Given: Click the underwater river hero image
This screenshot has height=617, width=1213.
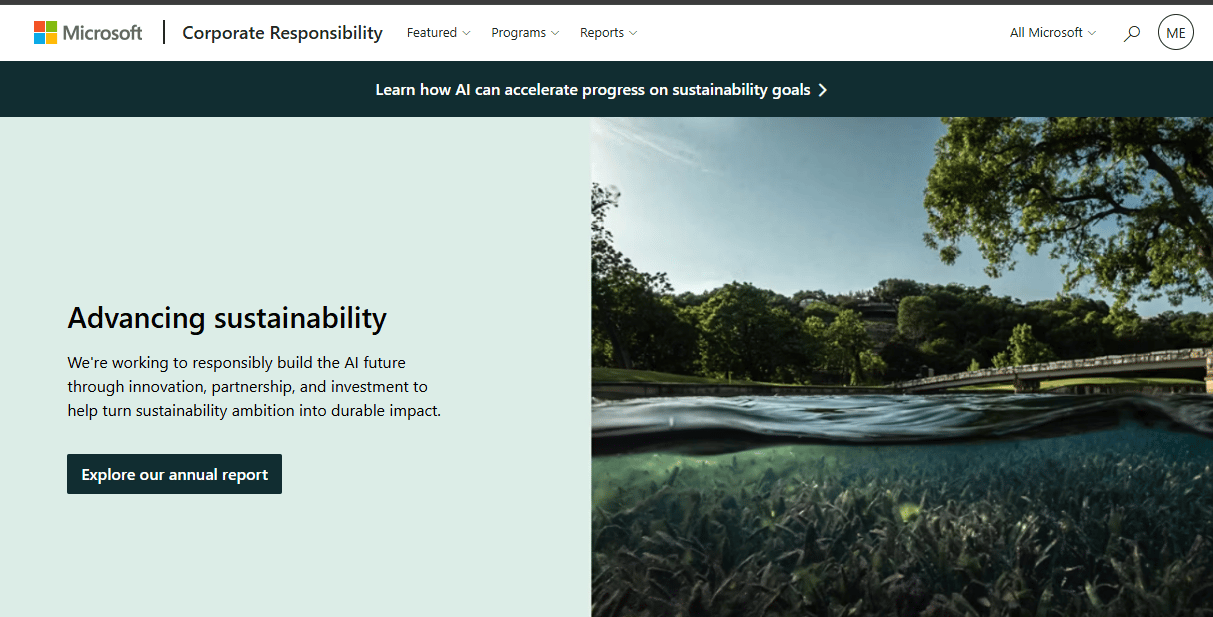Looking at the screenshot, I should coord(902,367).
